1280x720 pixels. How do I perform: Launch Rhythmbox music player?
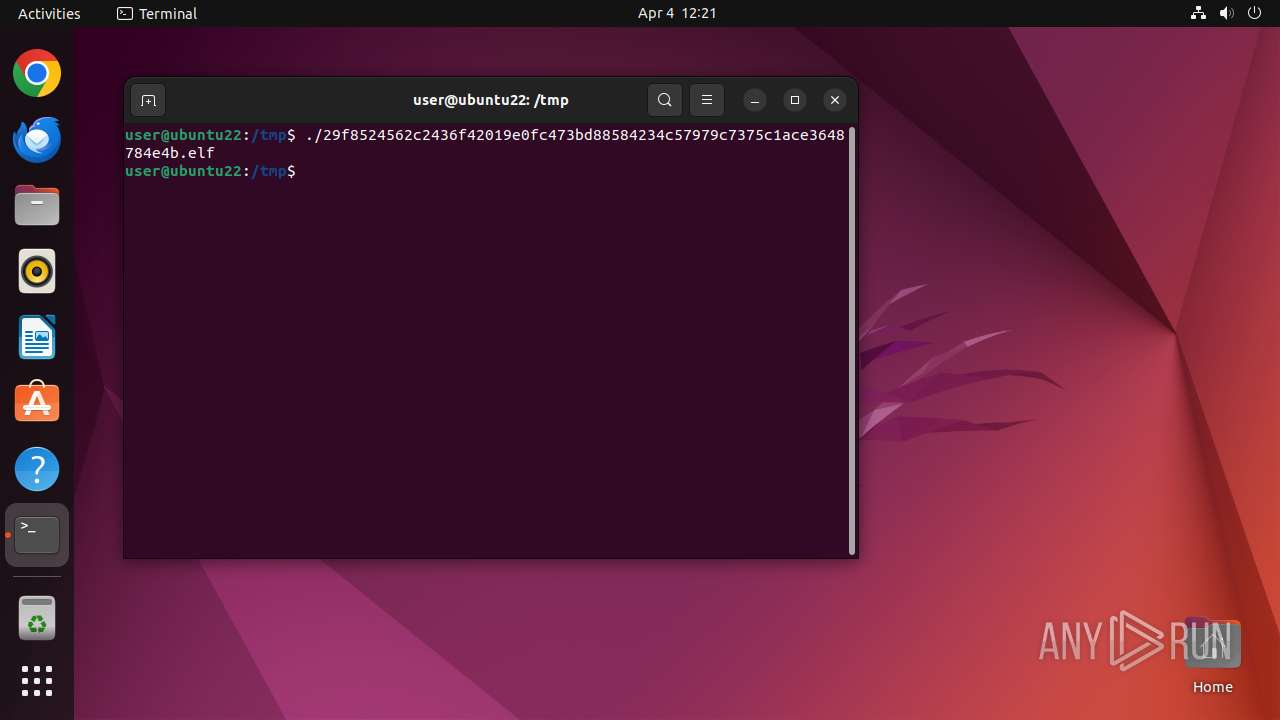[x=37, y=271]
